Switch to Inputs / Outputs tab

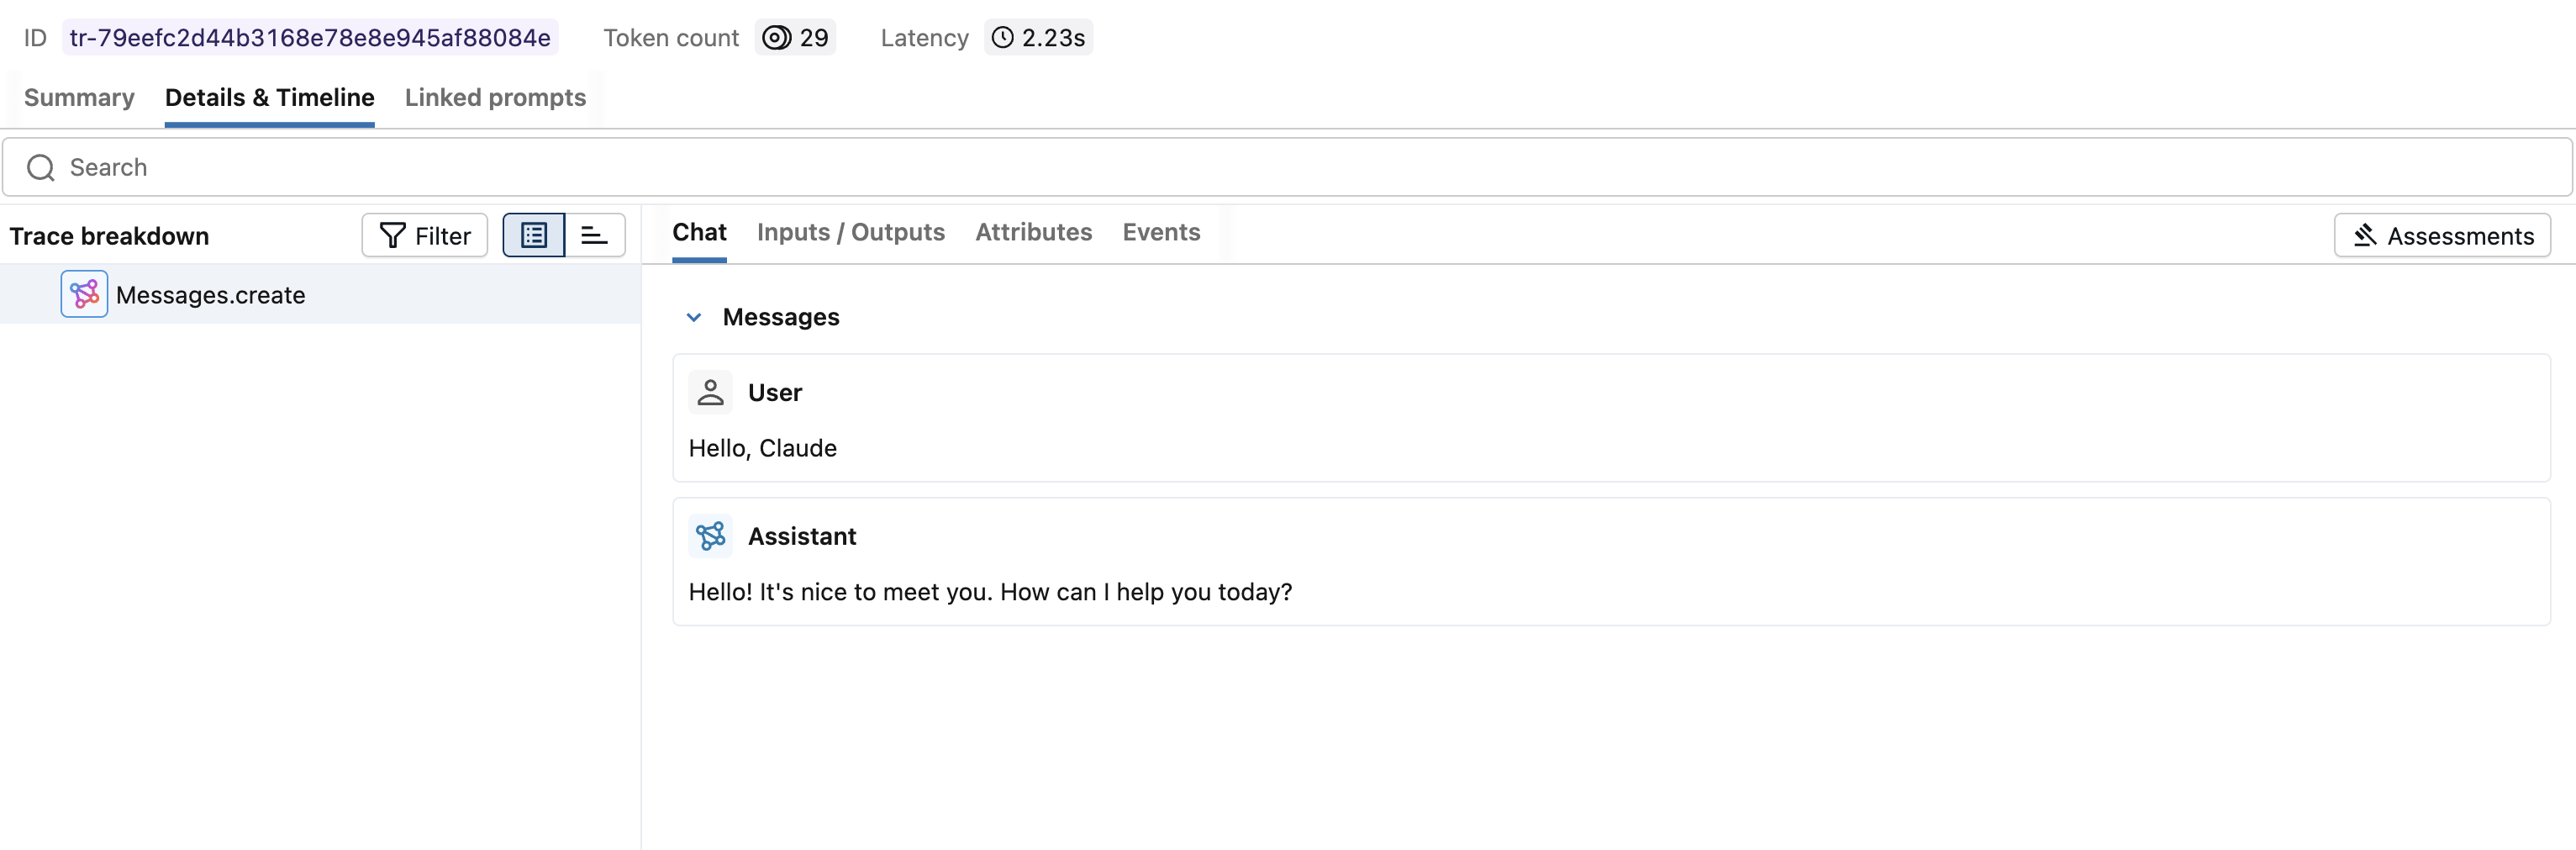850,232
